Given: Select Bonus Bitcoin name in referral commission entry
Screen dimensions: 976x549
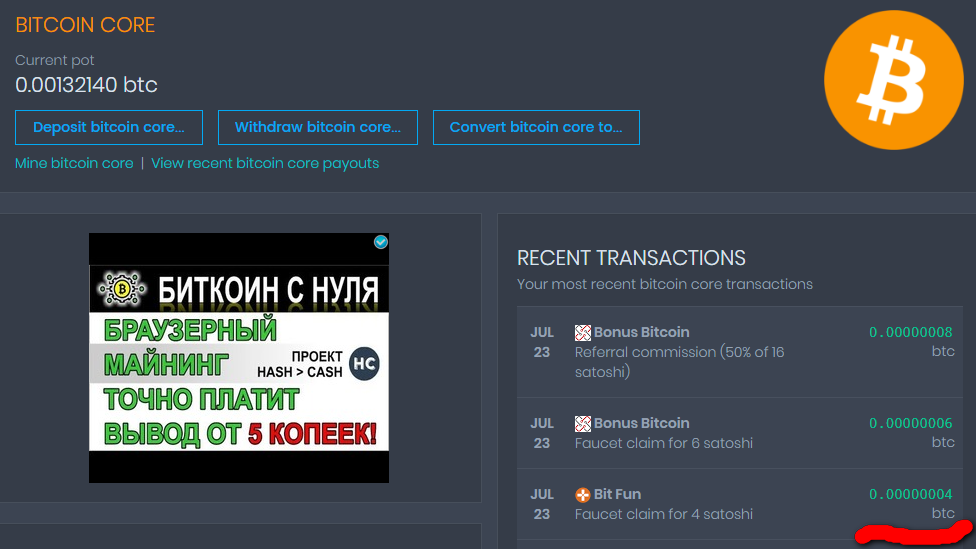Looking at the screenshot, I should pos(641,332).
